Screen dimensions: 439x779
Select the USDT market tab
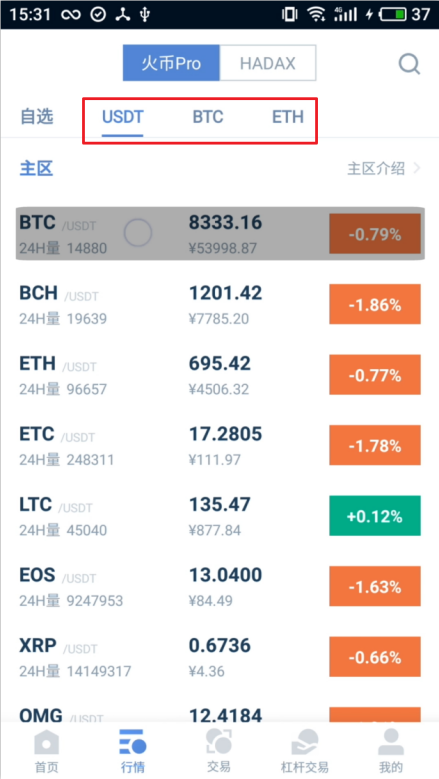point(123,117)
